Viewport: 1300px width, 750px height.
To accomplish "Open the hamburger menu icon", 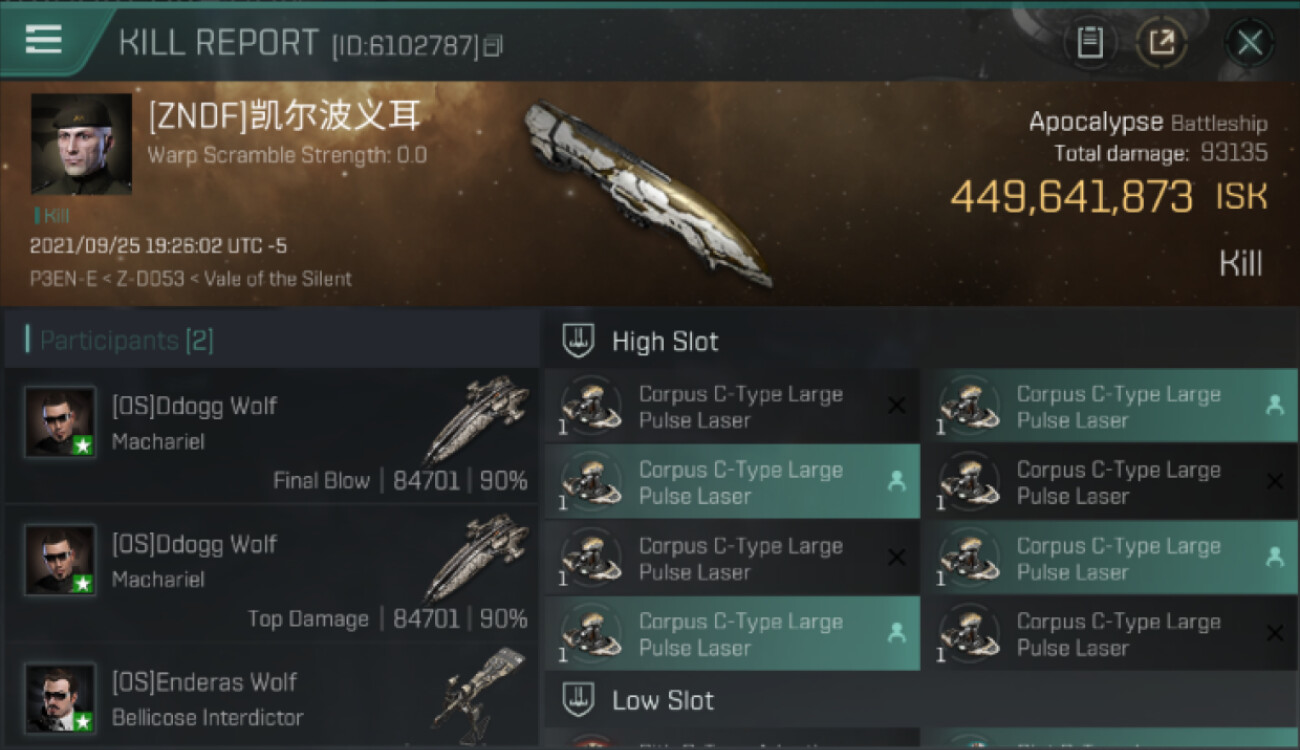I will (42, 39).
